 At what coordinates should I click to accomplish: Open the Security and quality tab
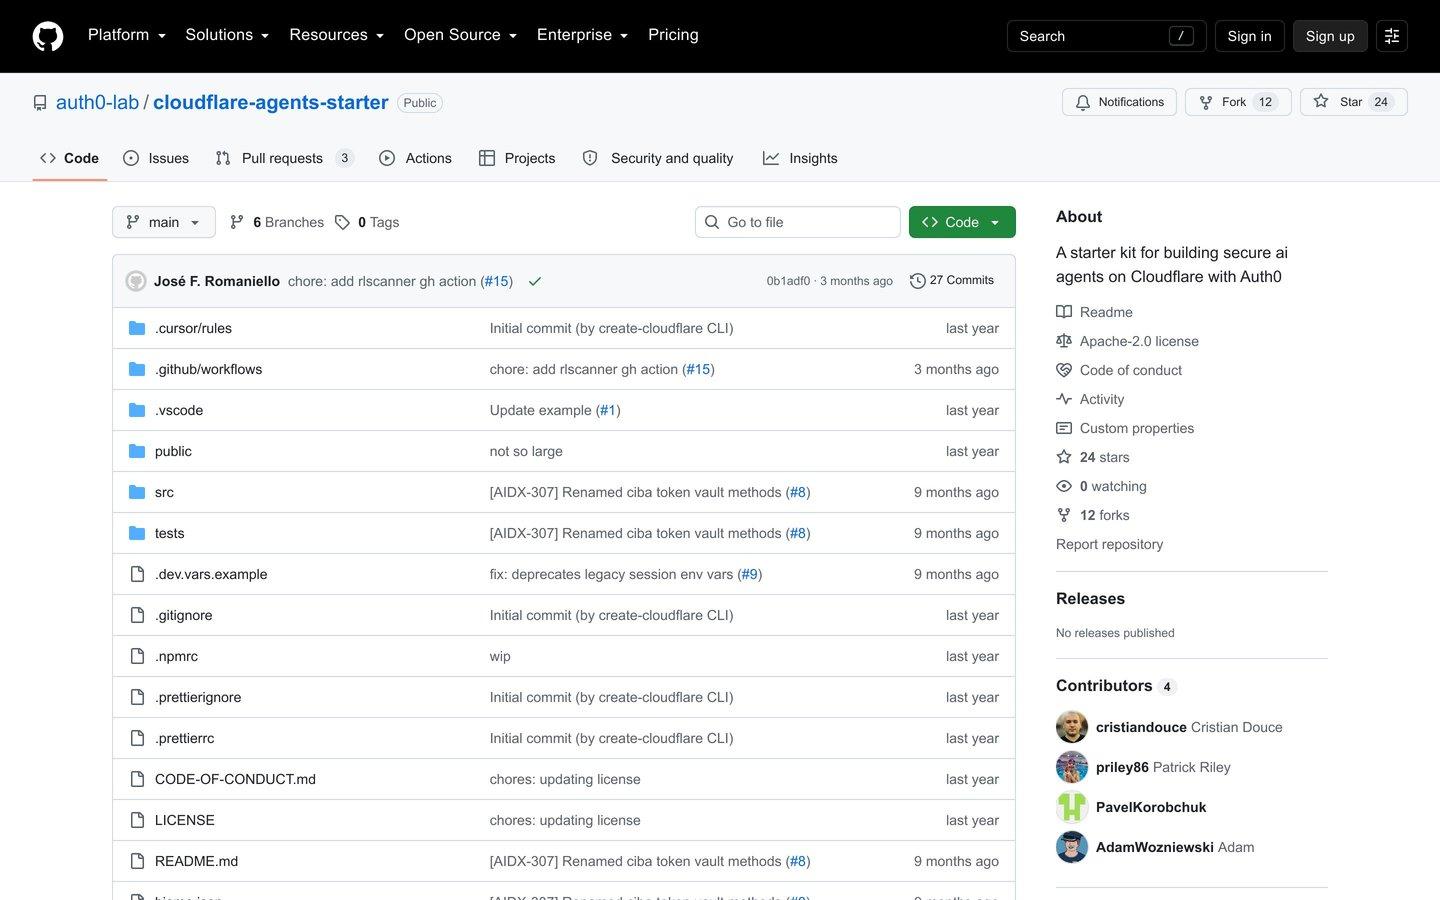pos(658,158)
